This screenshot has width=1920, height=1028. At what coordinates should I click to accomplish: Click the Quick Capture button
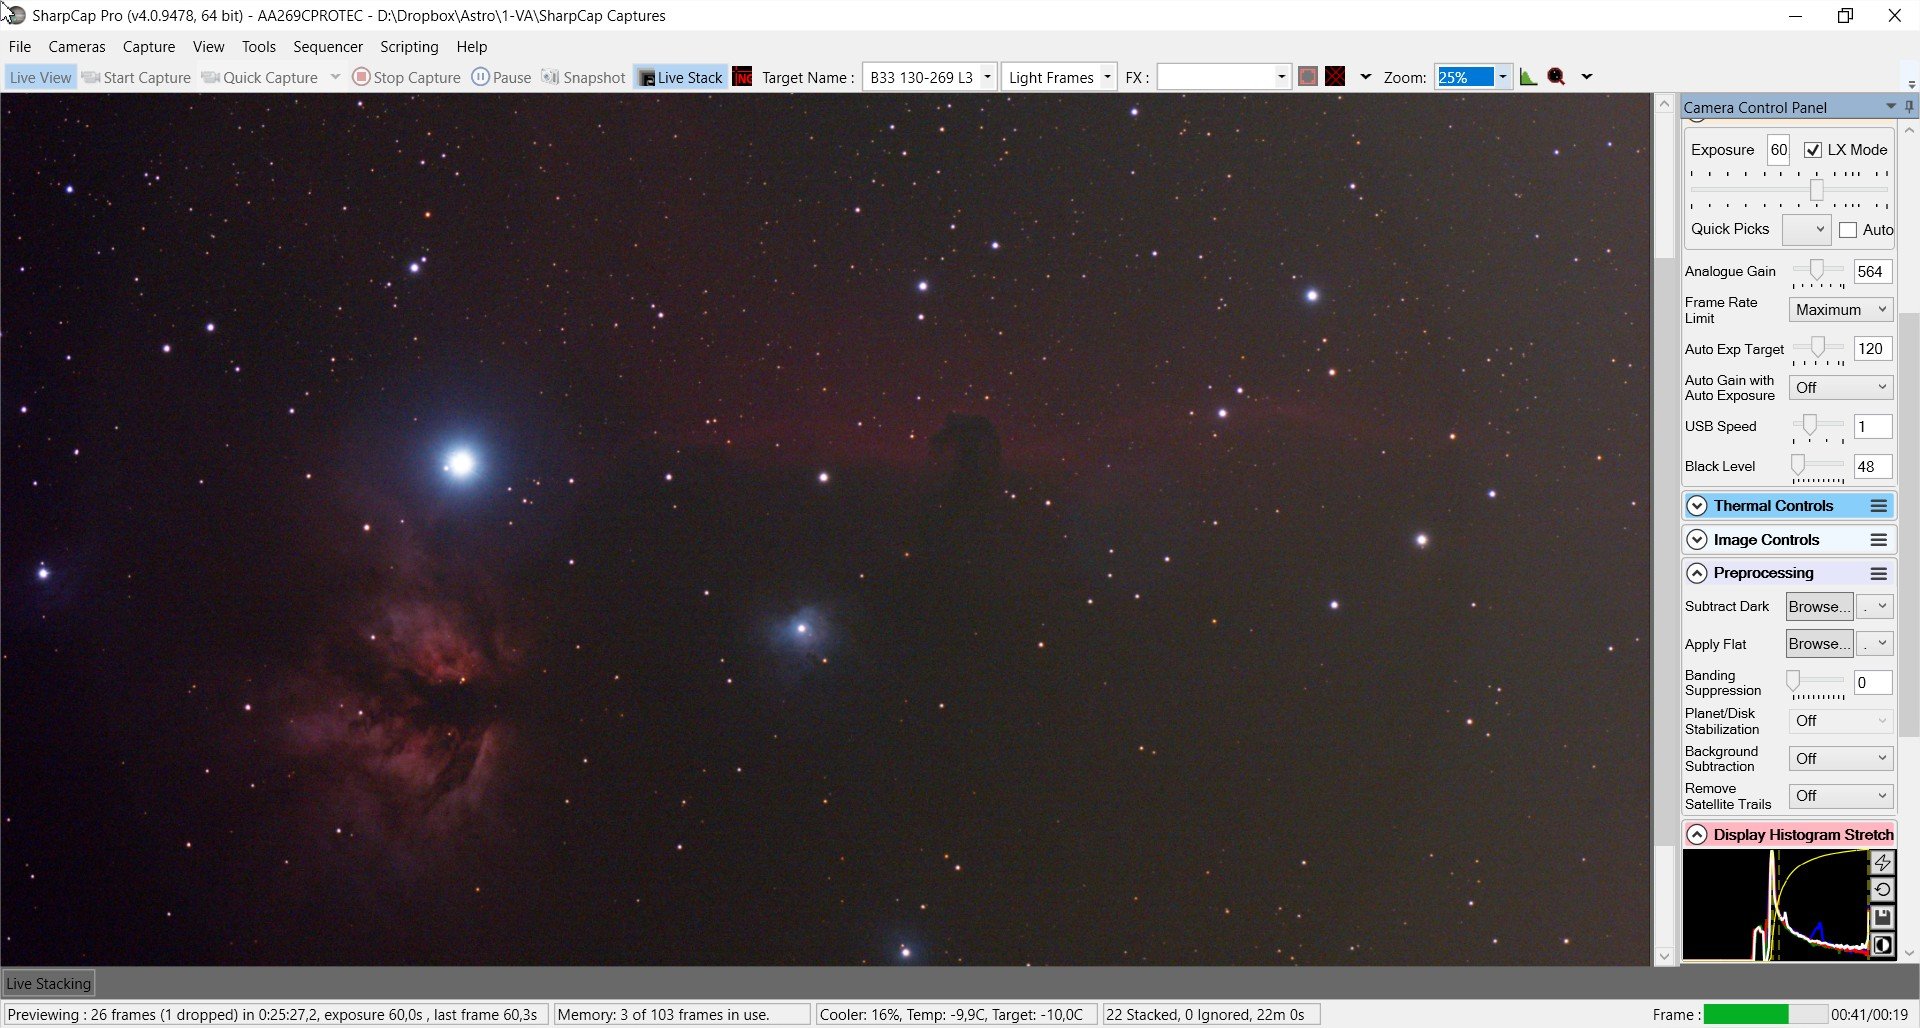click(x=260, y=77)
